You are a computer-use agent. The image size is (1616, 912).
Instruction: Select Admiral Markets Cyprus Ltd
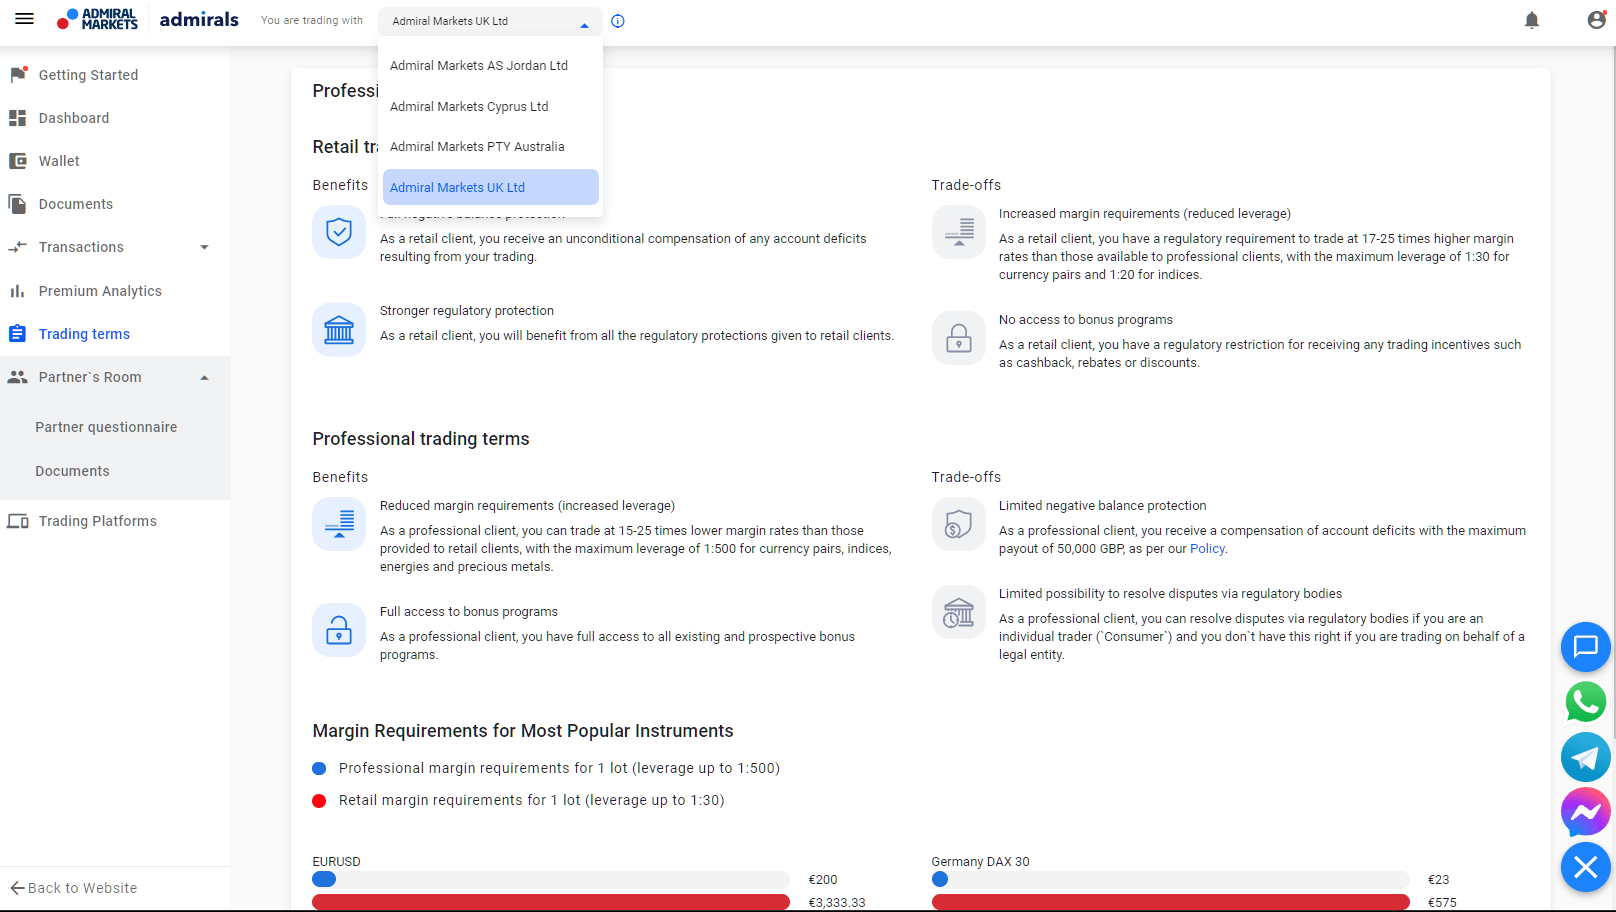point(491,107)
